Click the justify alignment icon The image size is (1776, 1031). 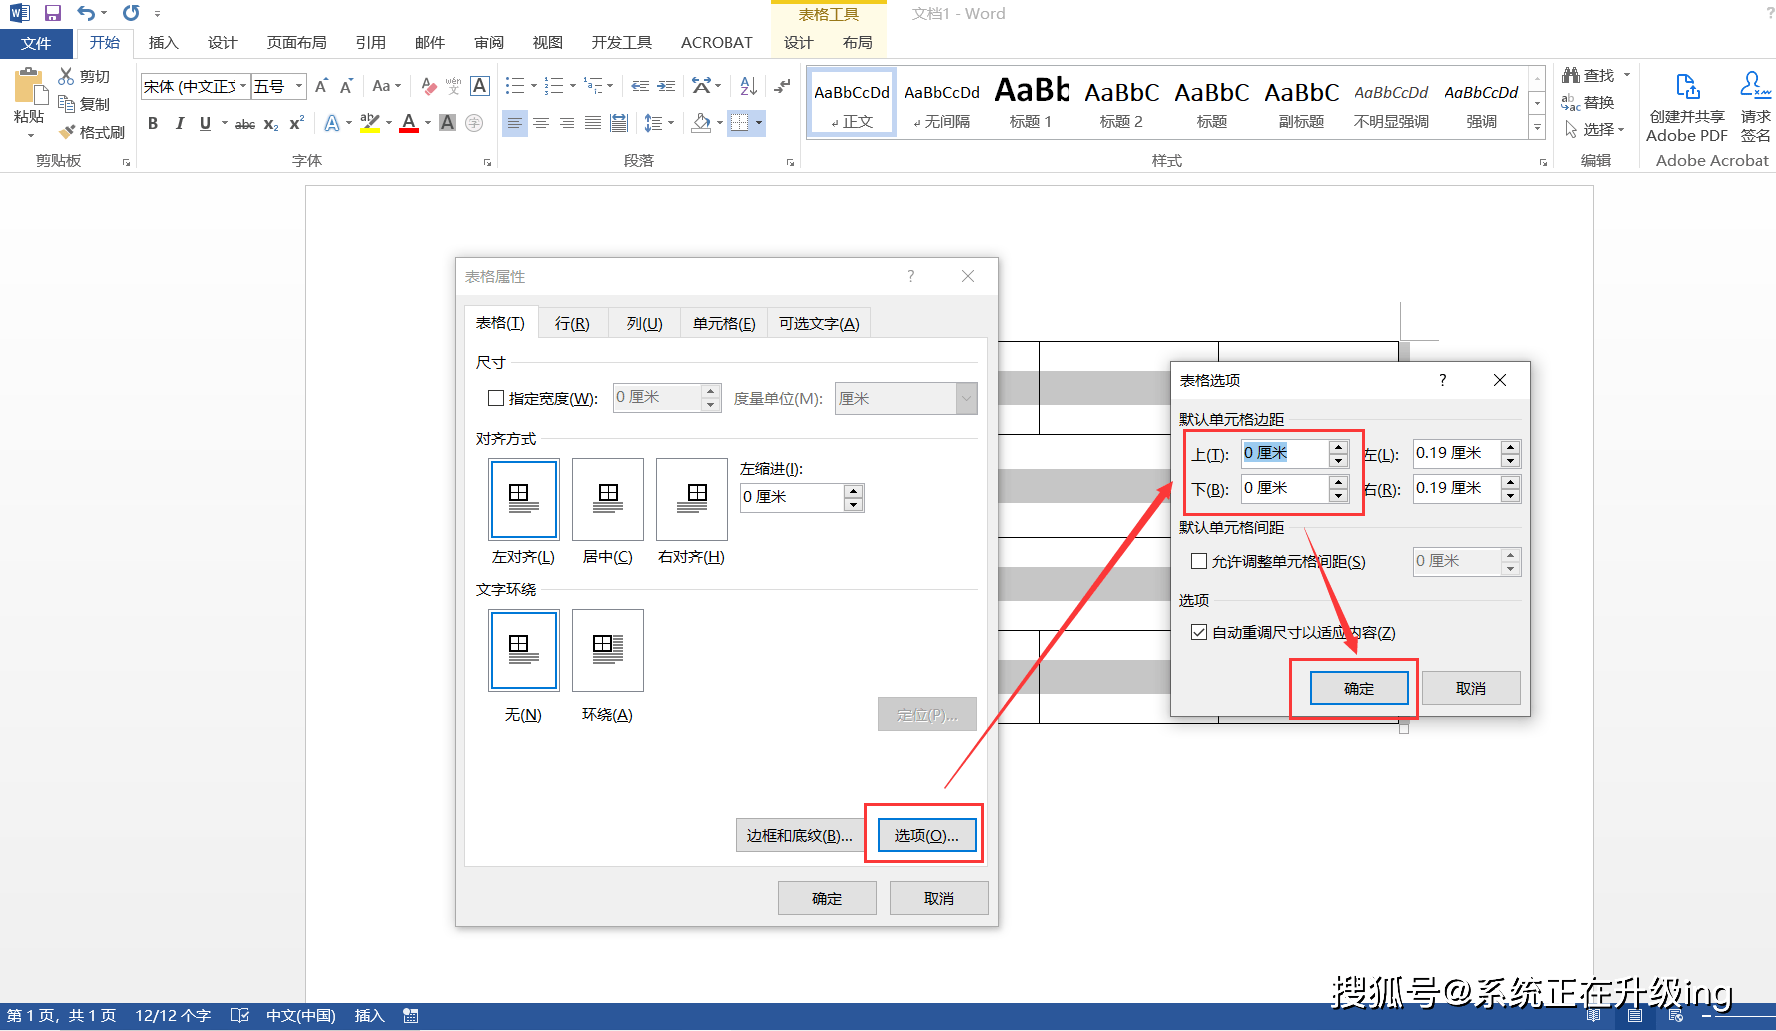coord(593,123)
